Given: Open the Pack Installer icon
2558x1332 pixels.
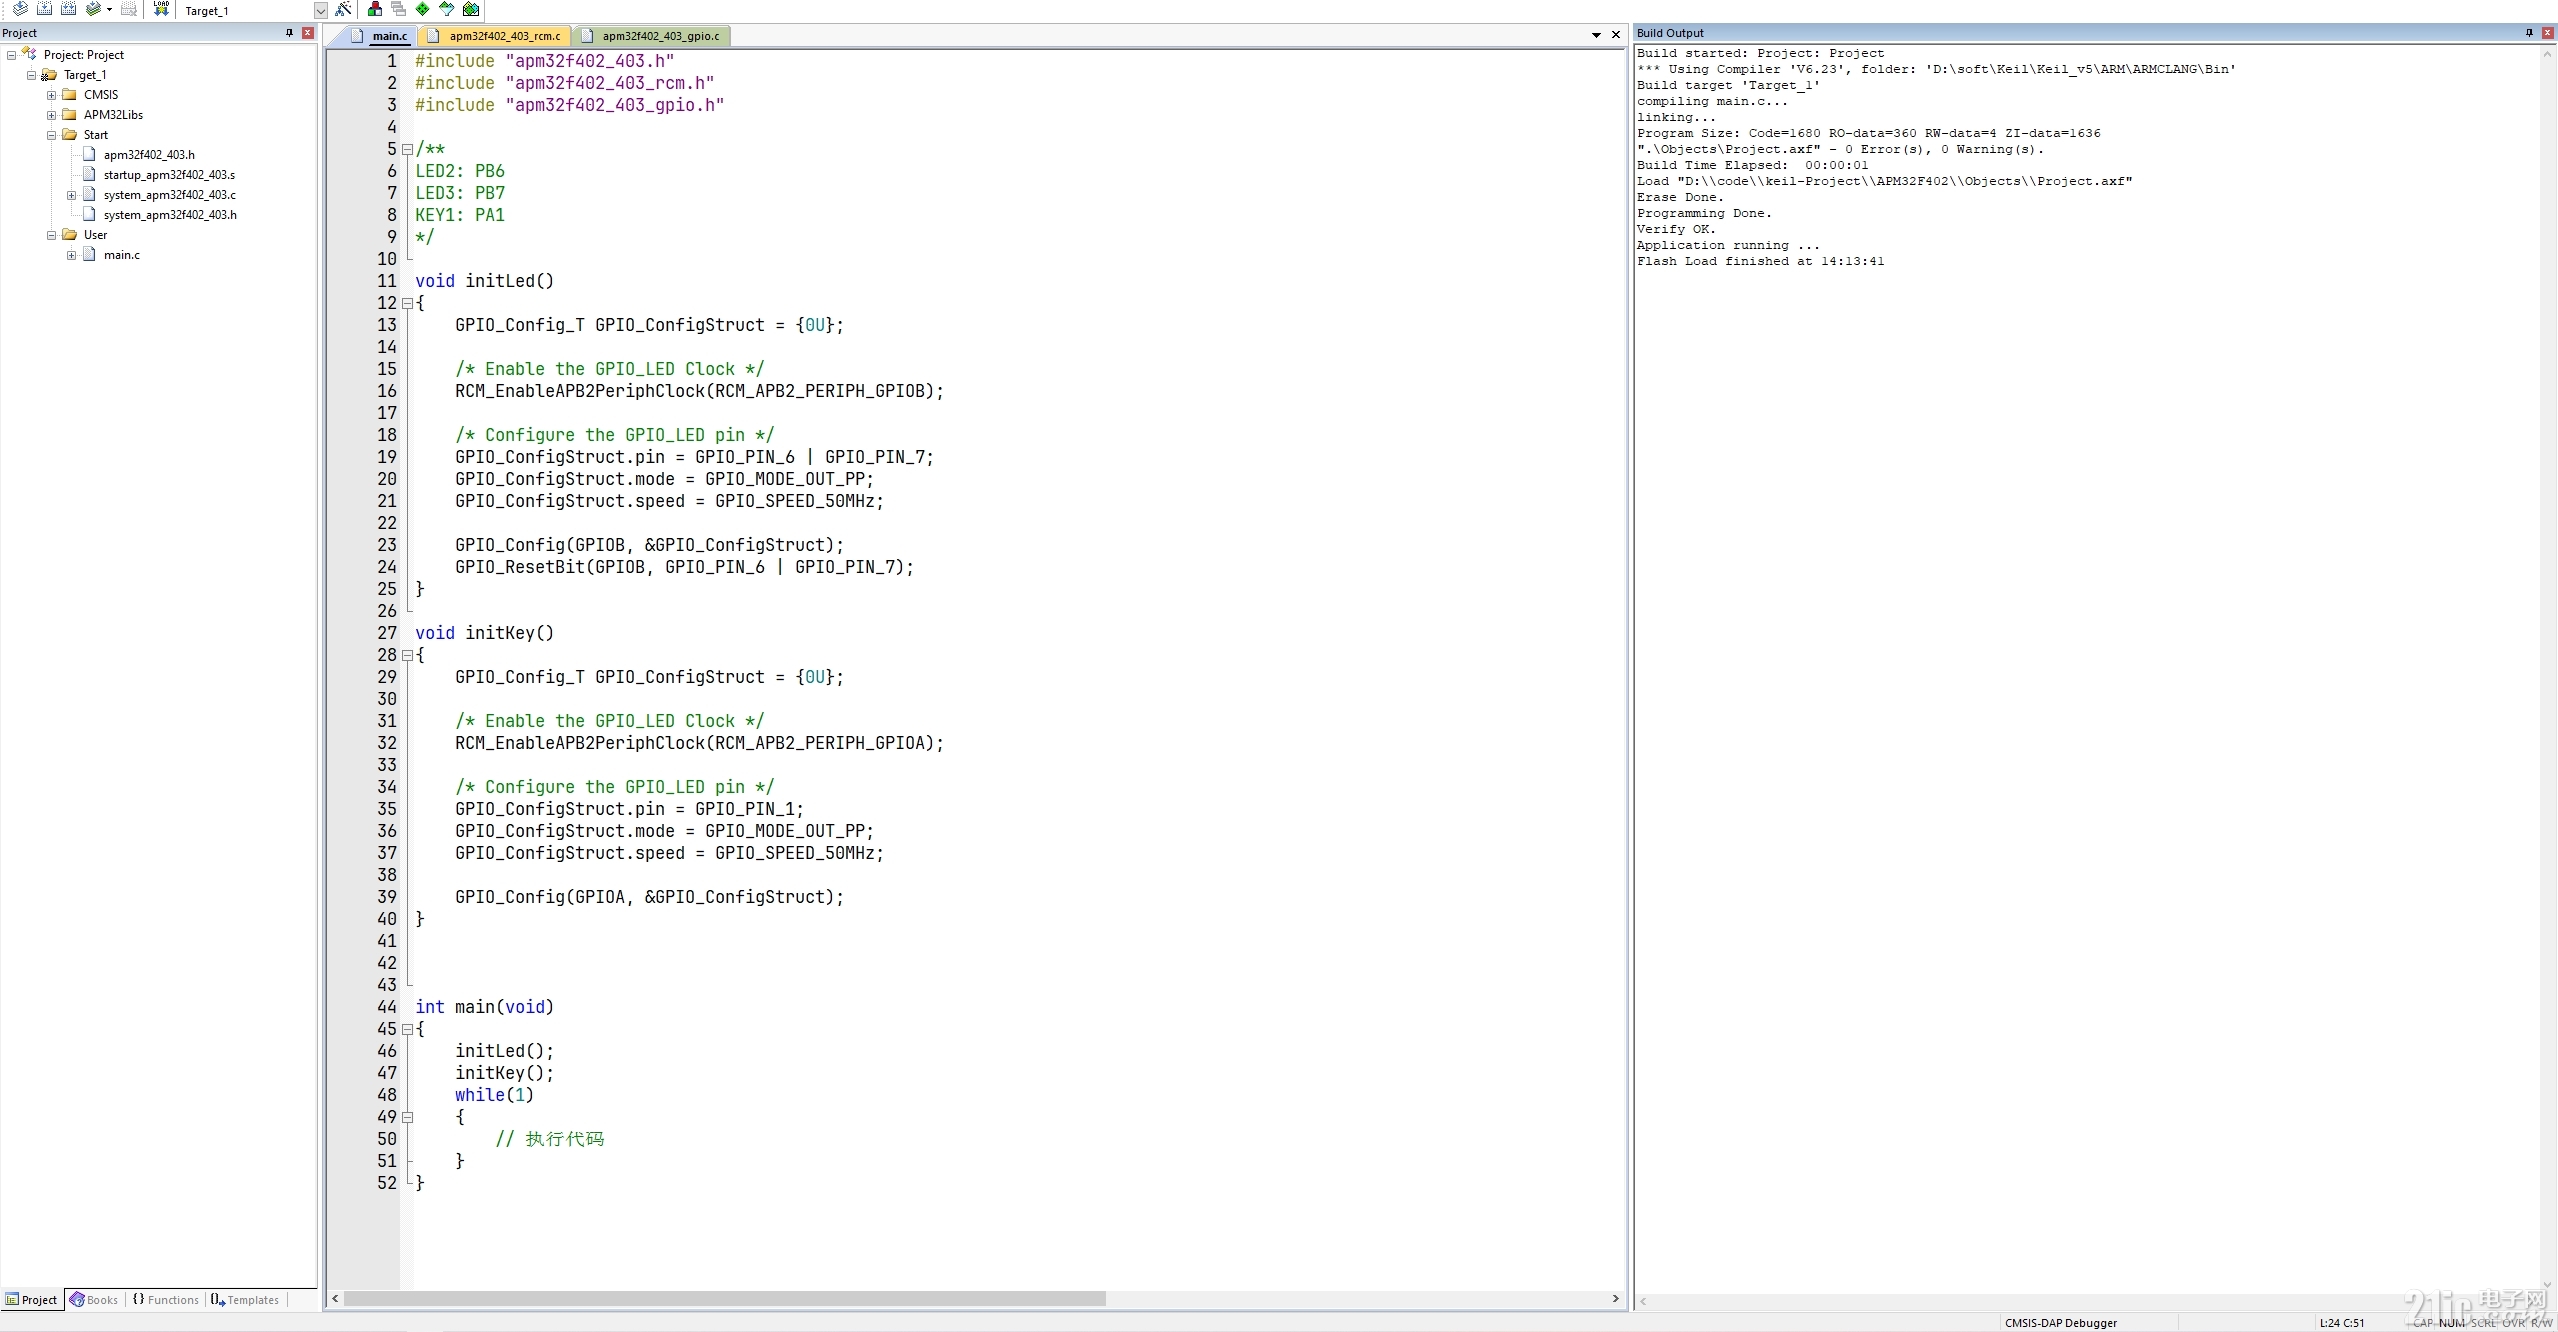Looking at the screenshot, I should pos(471,9).
